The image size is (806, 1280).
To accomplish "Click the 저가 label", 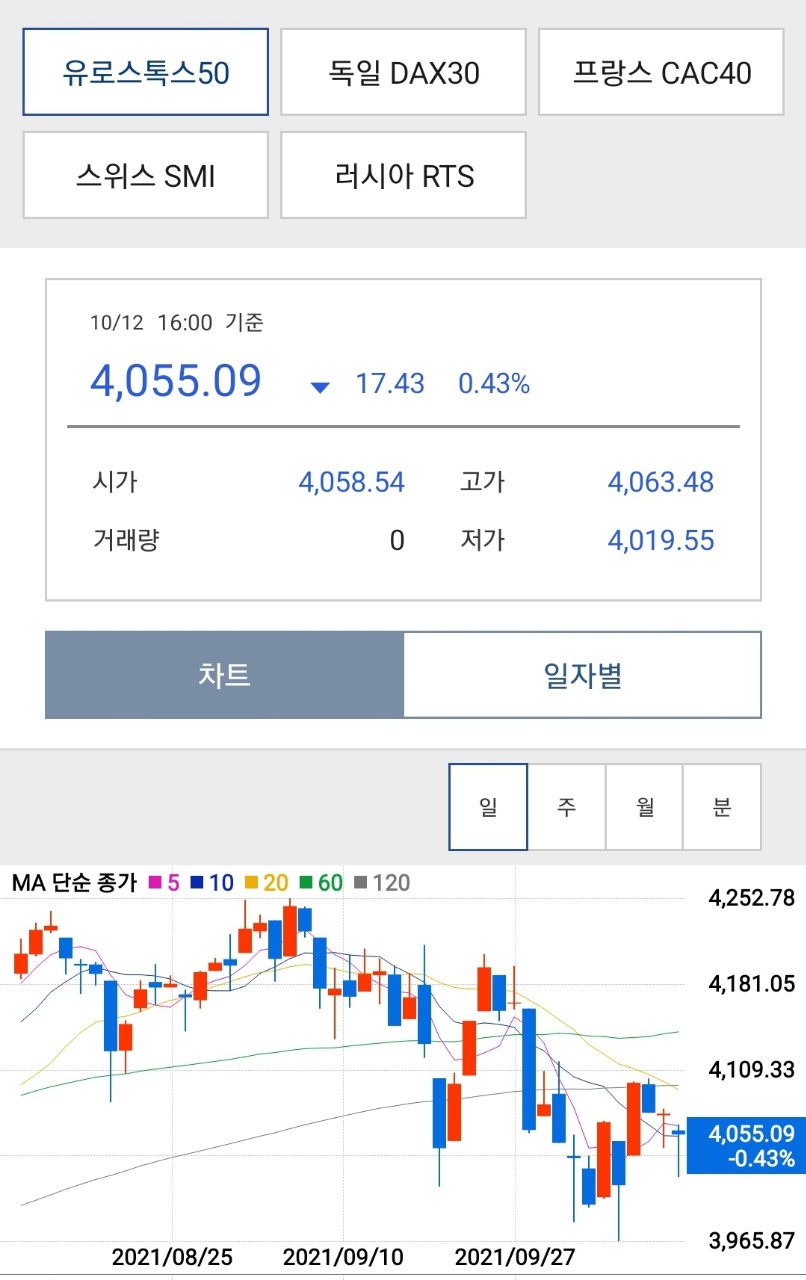I will pos(483,541).
